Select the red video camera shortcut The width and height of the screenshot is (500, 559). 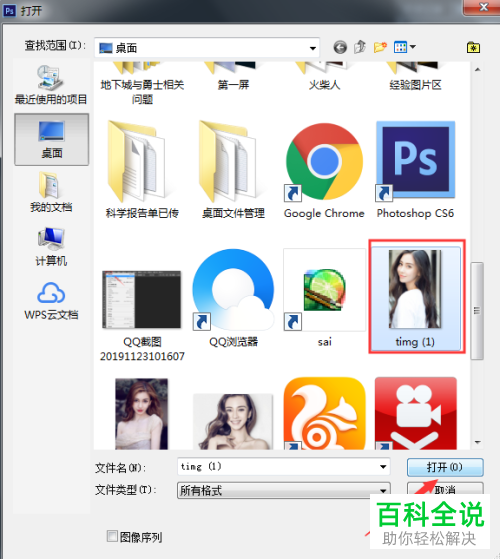[416, 414]
